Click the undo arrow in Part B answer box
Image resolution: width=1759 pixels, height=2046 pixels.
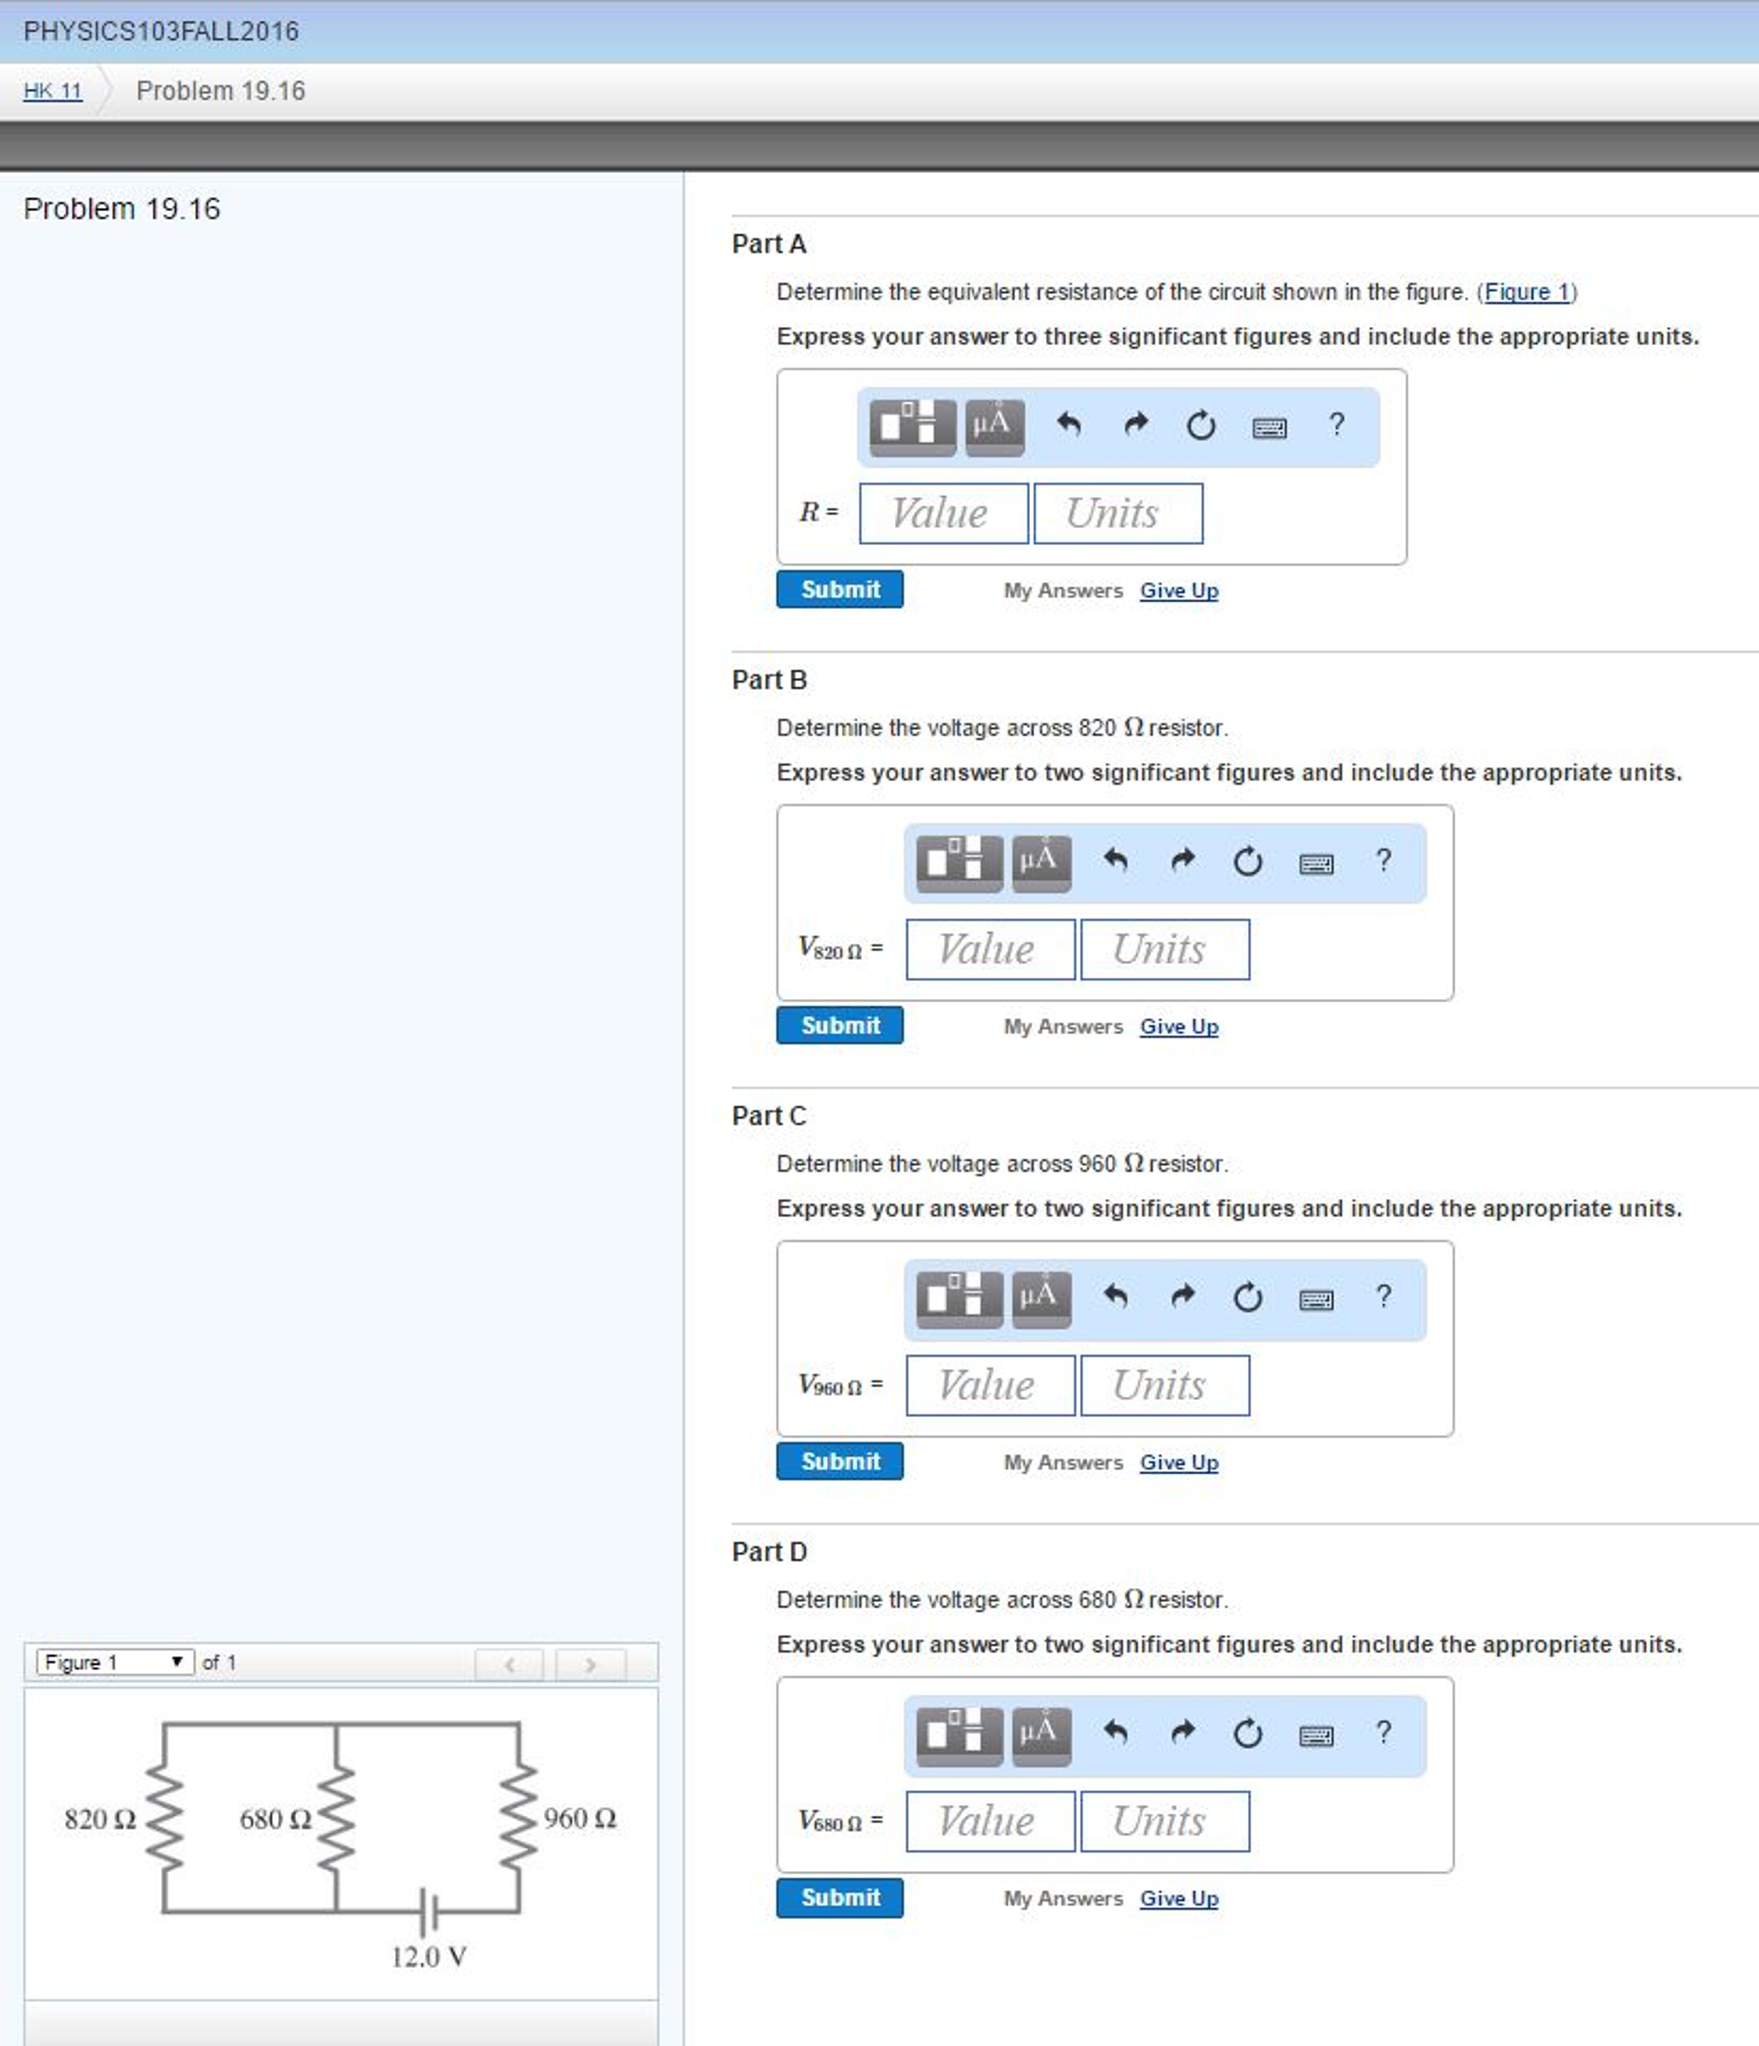pos(1118,862)
